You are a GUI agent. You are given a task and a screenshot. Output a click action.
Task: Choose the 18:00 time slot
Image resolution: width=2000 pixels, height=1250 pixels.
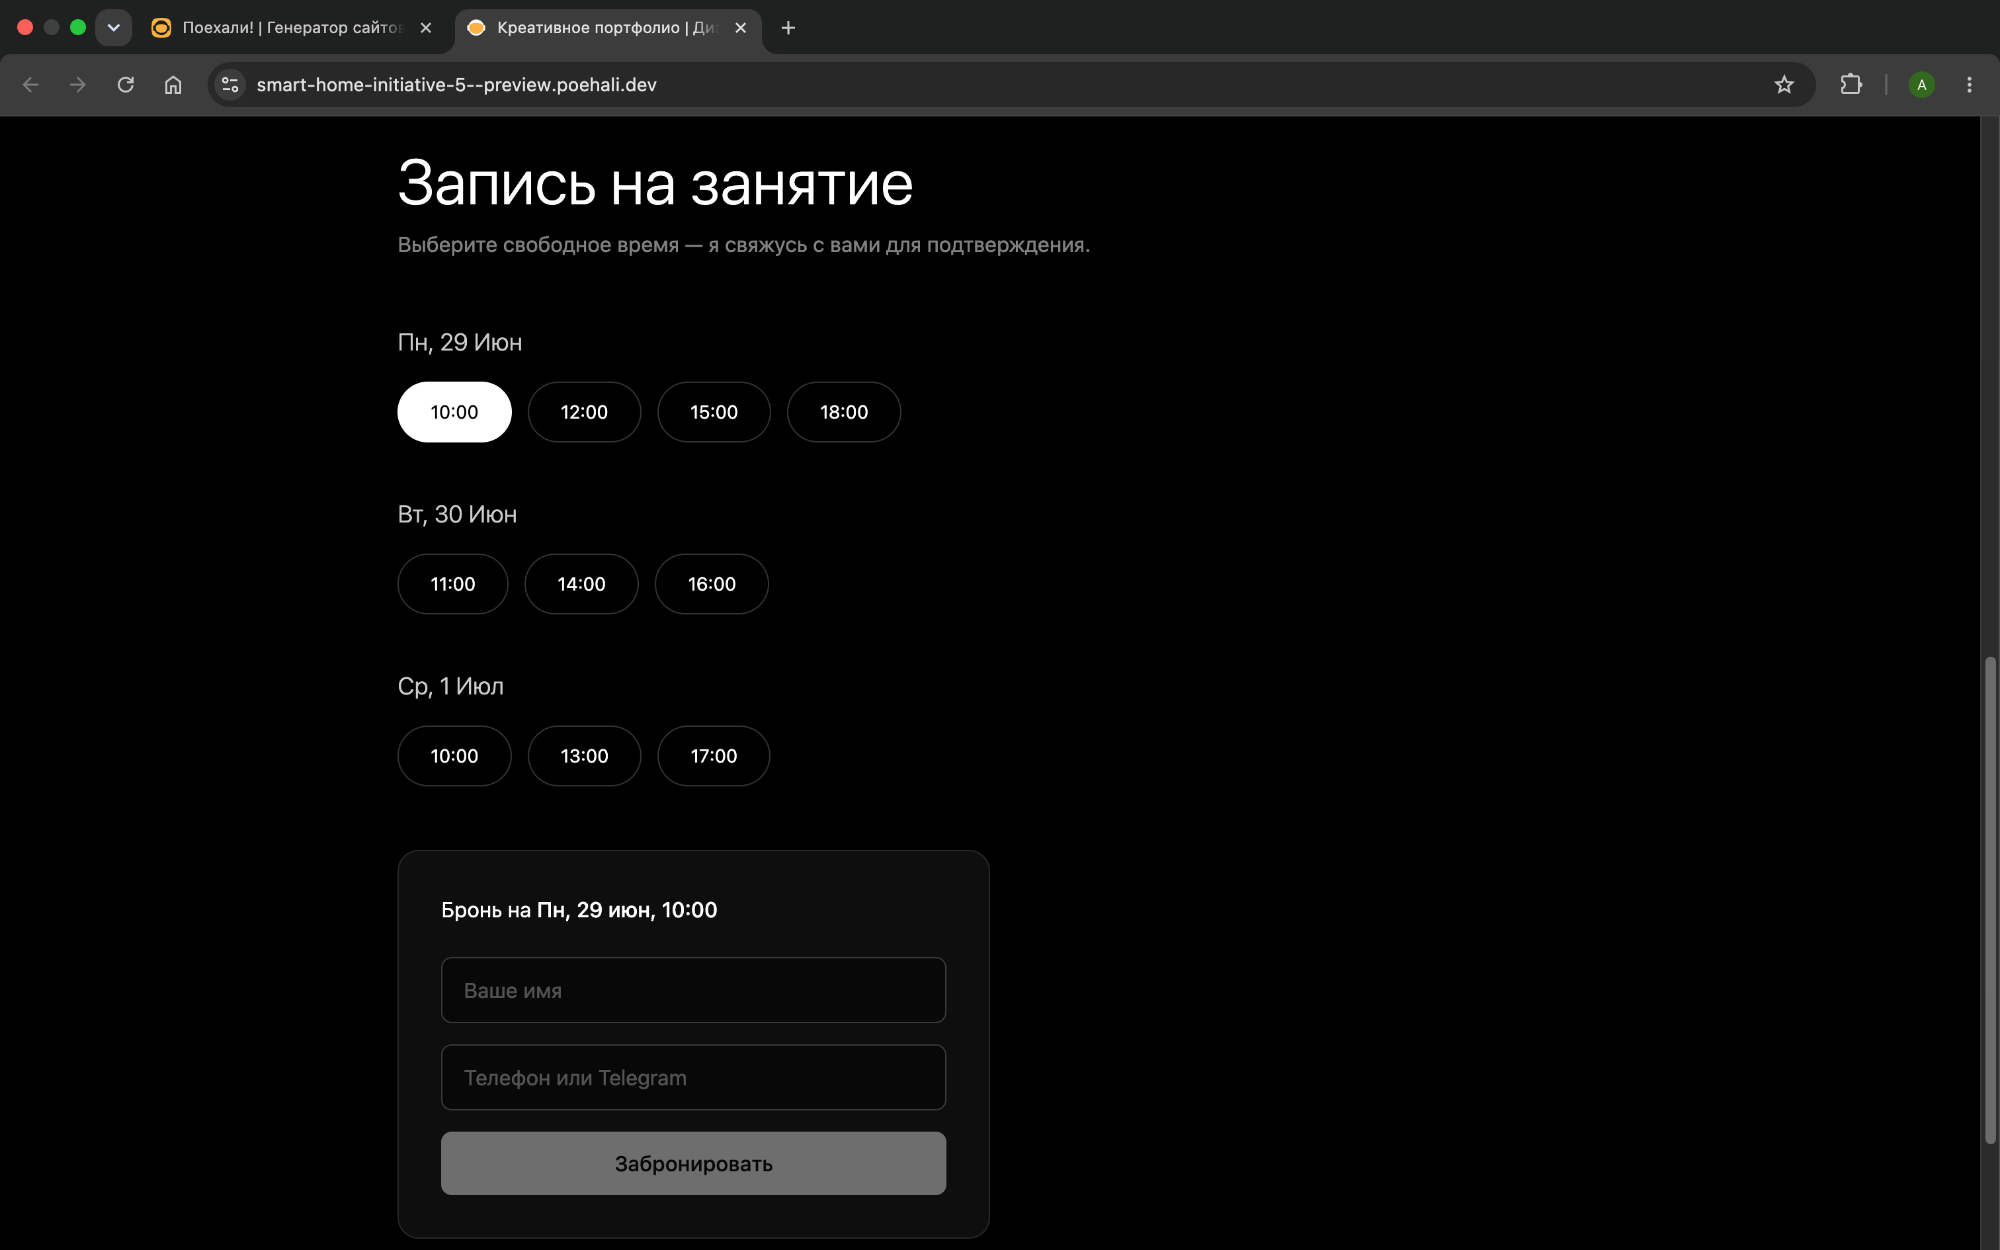tap(844, 412)
